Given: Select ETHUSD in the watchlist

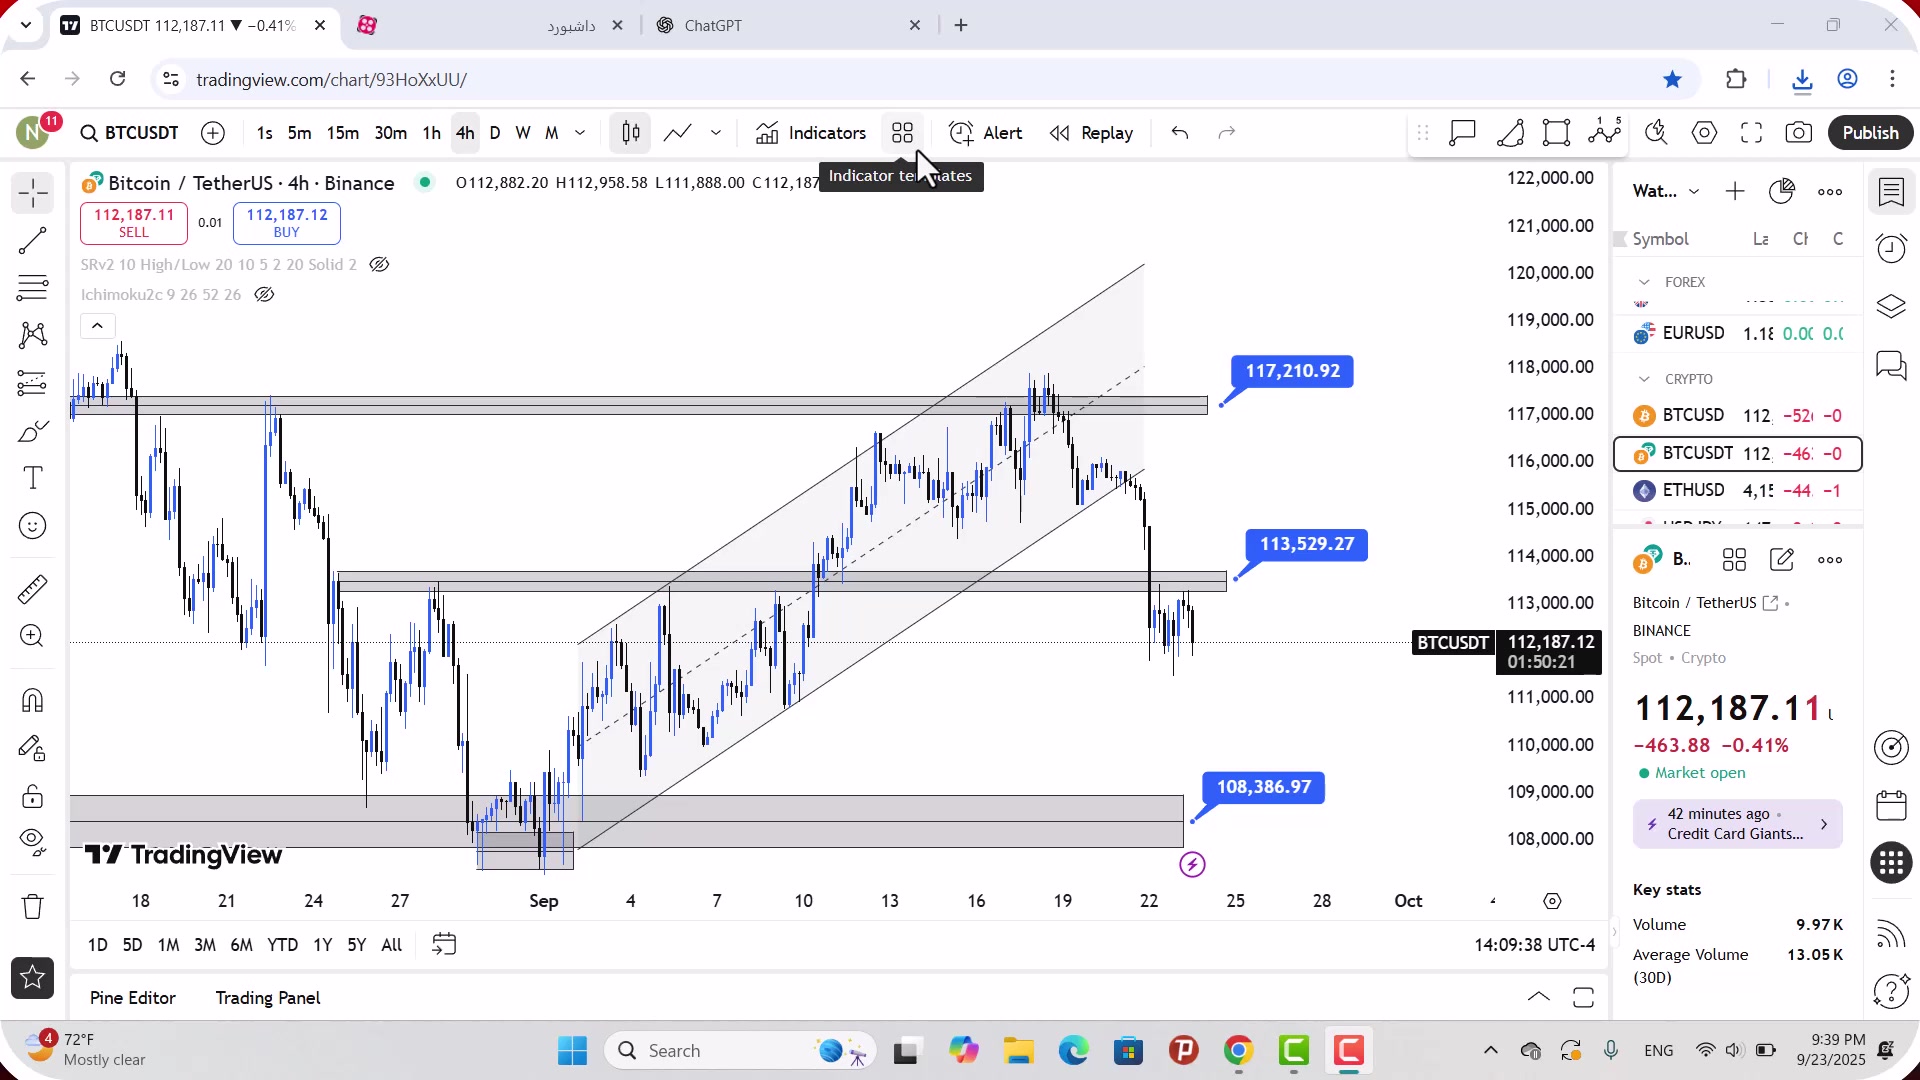Looking at the screenshot, I should (1738, 491).
